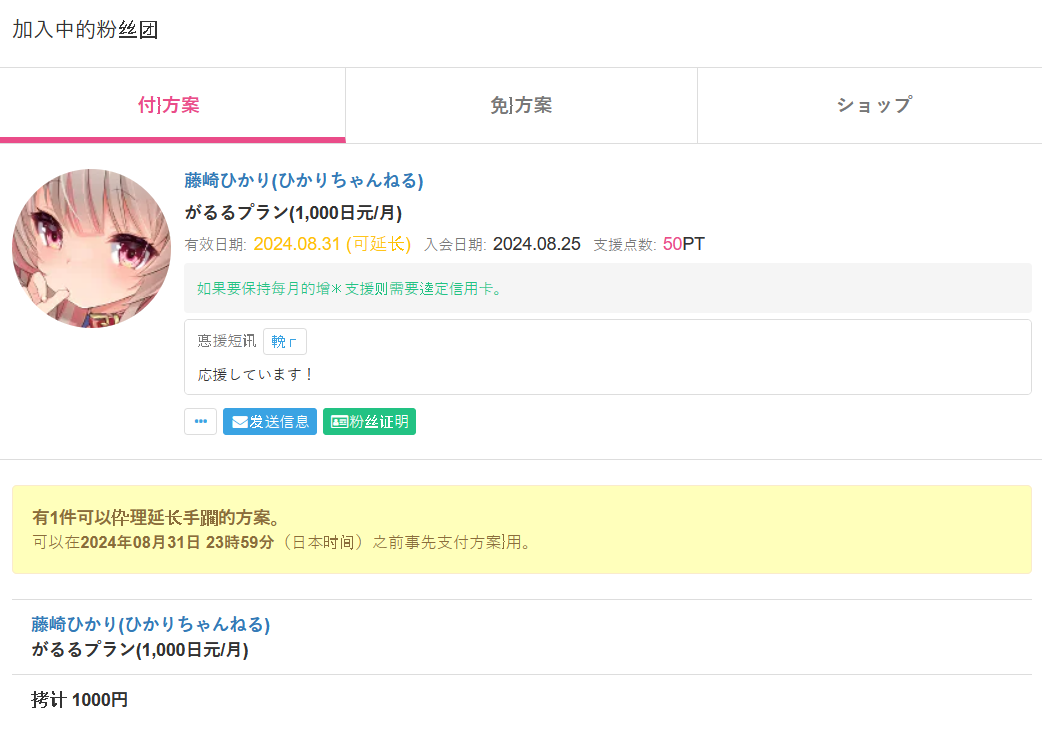Click the anime girl avatar thumbnail
Image resolution: width=1042 pixels, height=742 pixels.
[x=92, y=248]
